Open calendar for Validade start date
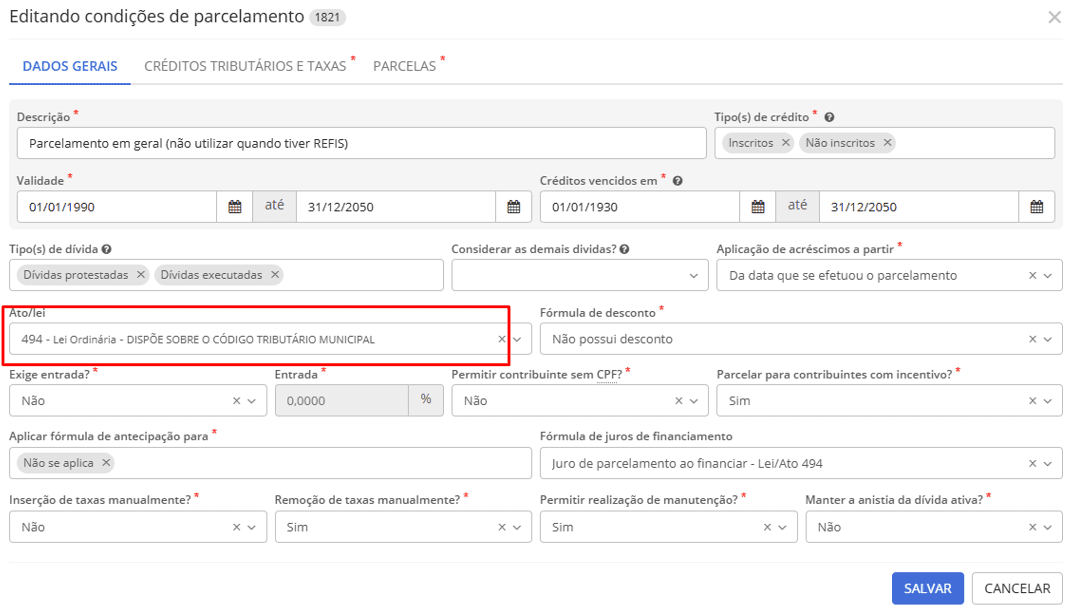This screenshot has height=609, width=1074. click(235, 207)
